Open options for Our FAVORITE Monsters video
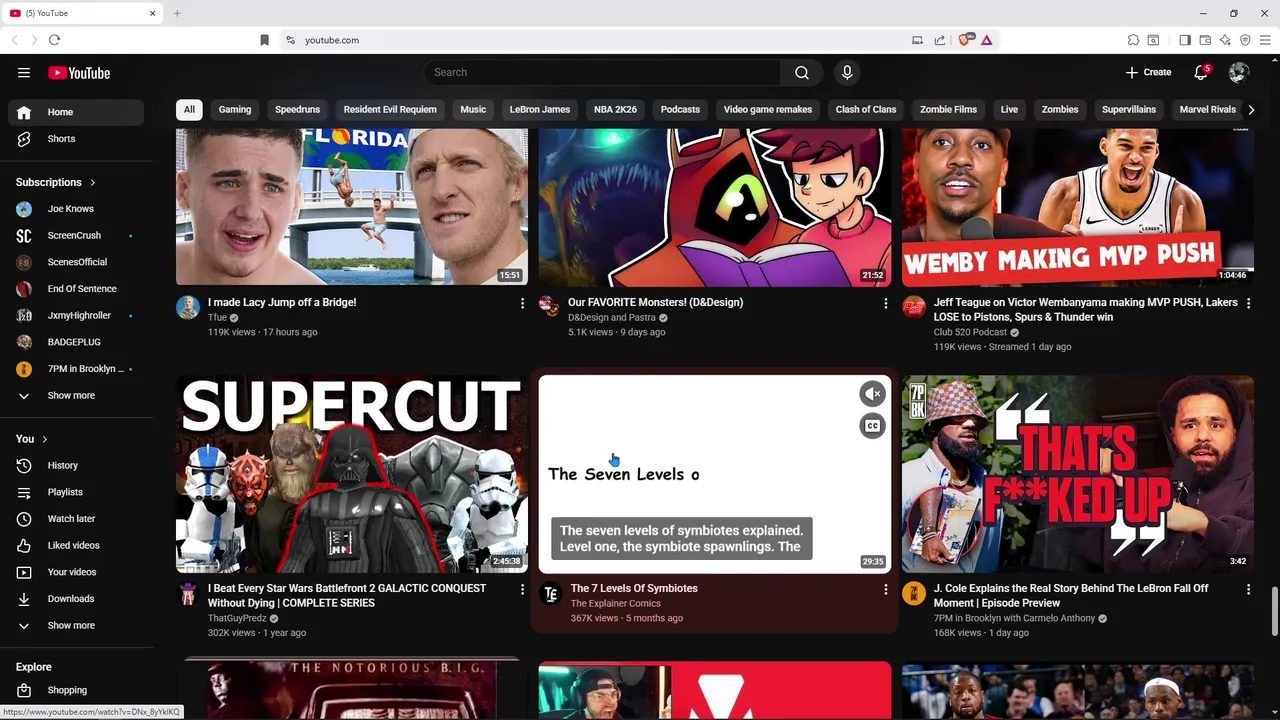The image size is (1280, 720). (885, 303)
